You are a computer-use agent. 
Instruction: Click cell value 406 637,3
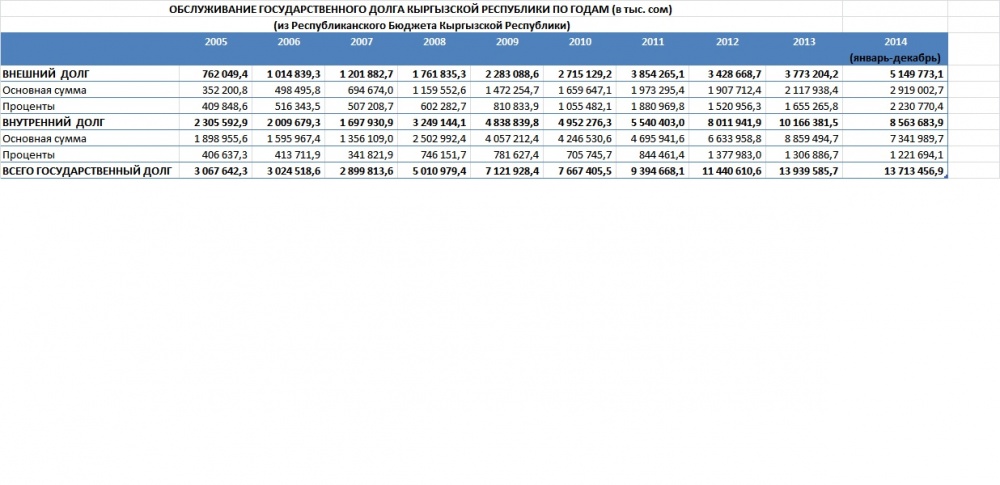[225, 154]
